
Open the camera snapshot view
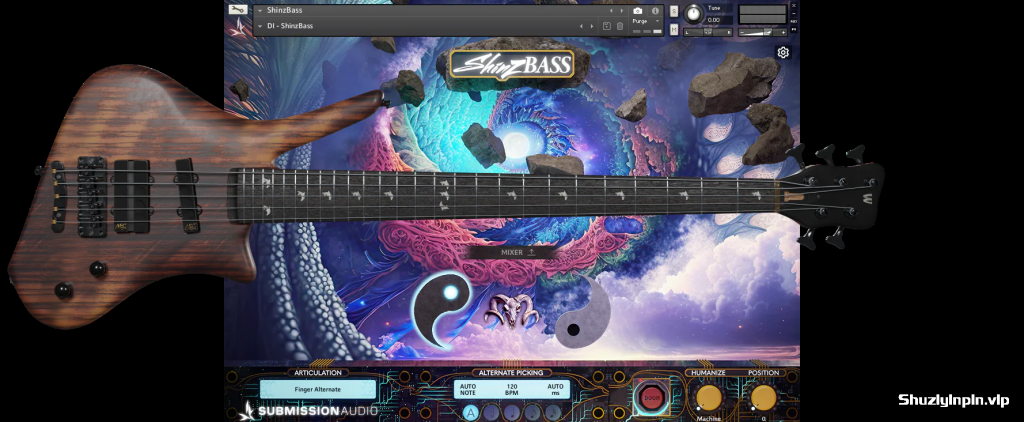coord(637,10)
